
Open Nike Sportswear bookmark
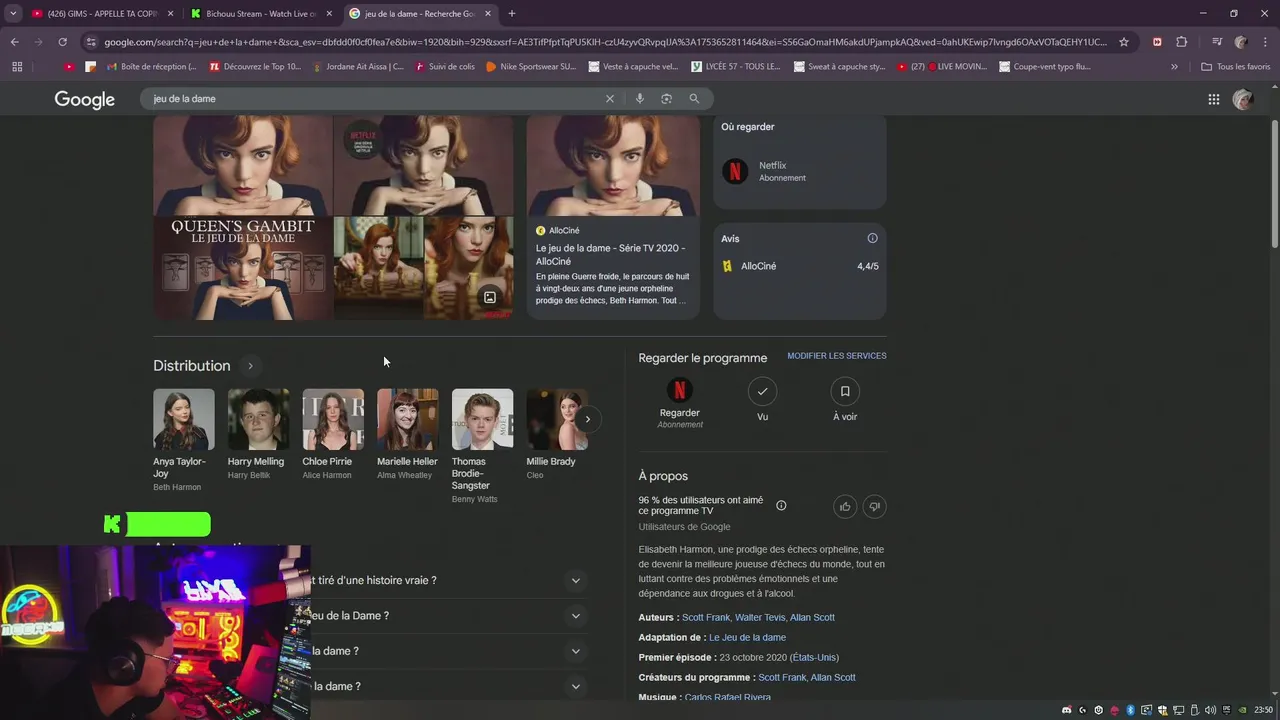pos(531,67)
